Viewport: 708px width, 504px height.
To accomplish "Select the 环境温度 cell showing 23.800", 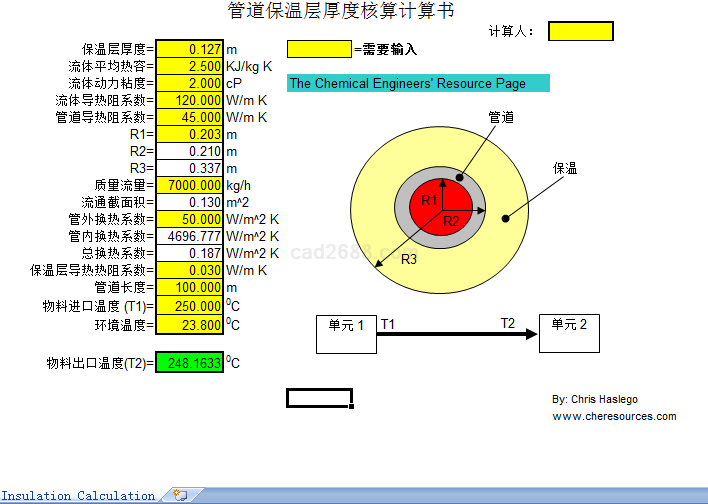I will [x=190, y=325].
